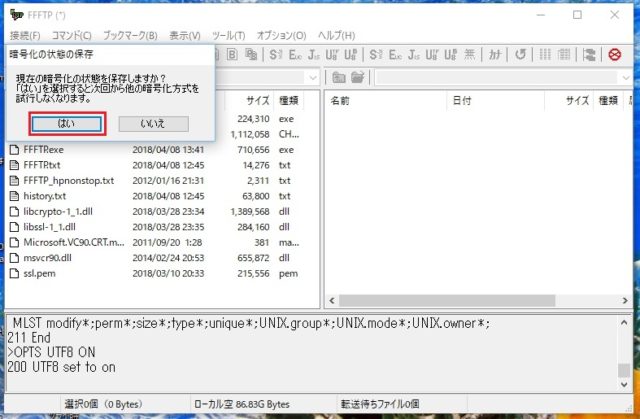Click the folder sync icon beside abort
Viewport: 640px width, 419px height.
[x=589, y=55]
